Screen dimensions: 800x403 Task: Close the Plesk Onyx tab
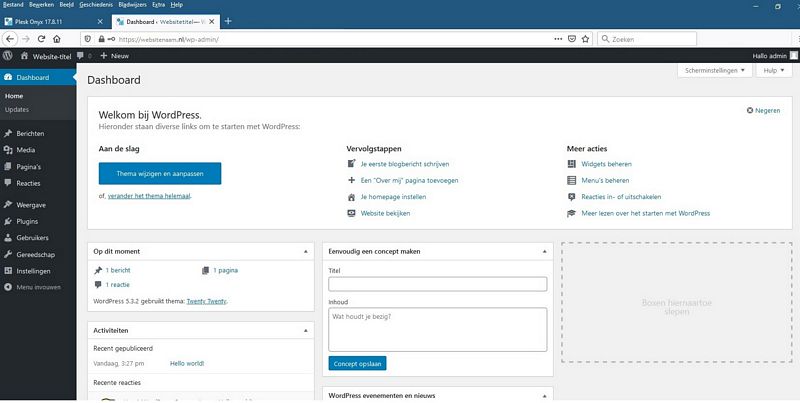(100, 21)
